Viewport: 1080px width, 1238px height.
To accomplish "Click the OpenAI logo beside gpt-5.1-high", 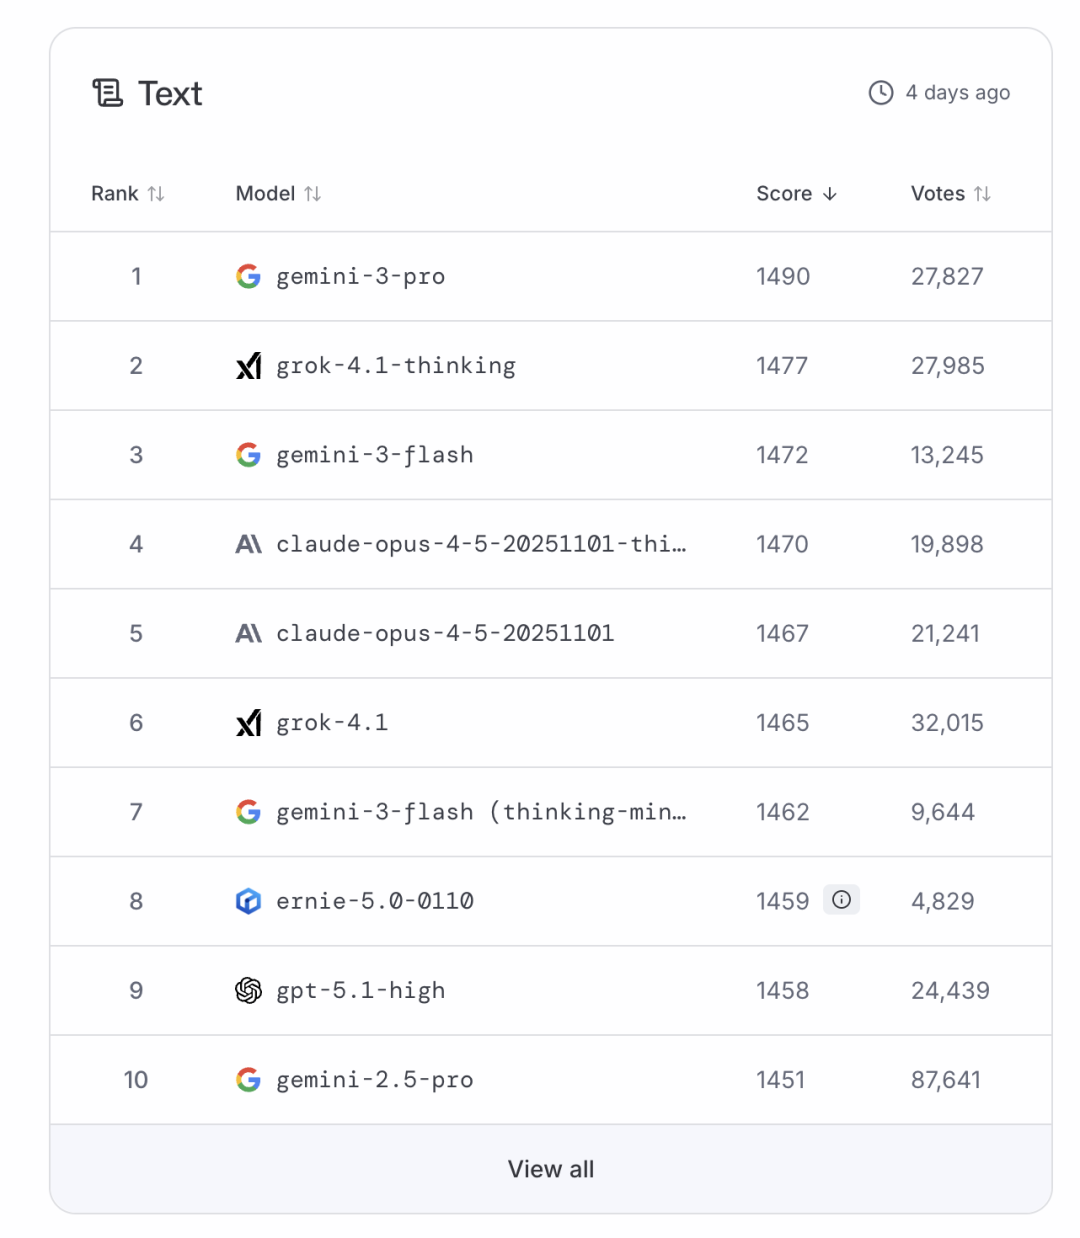I will (x=248, y=991).
